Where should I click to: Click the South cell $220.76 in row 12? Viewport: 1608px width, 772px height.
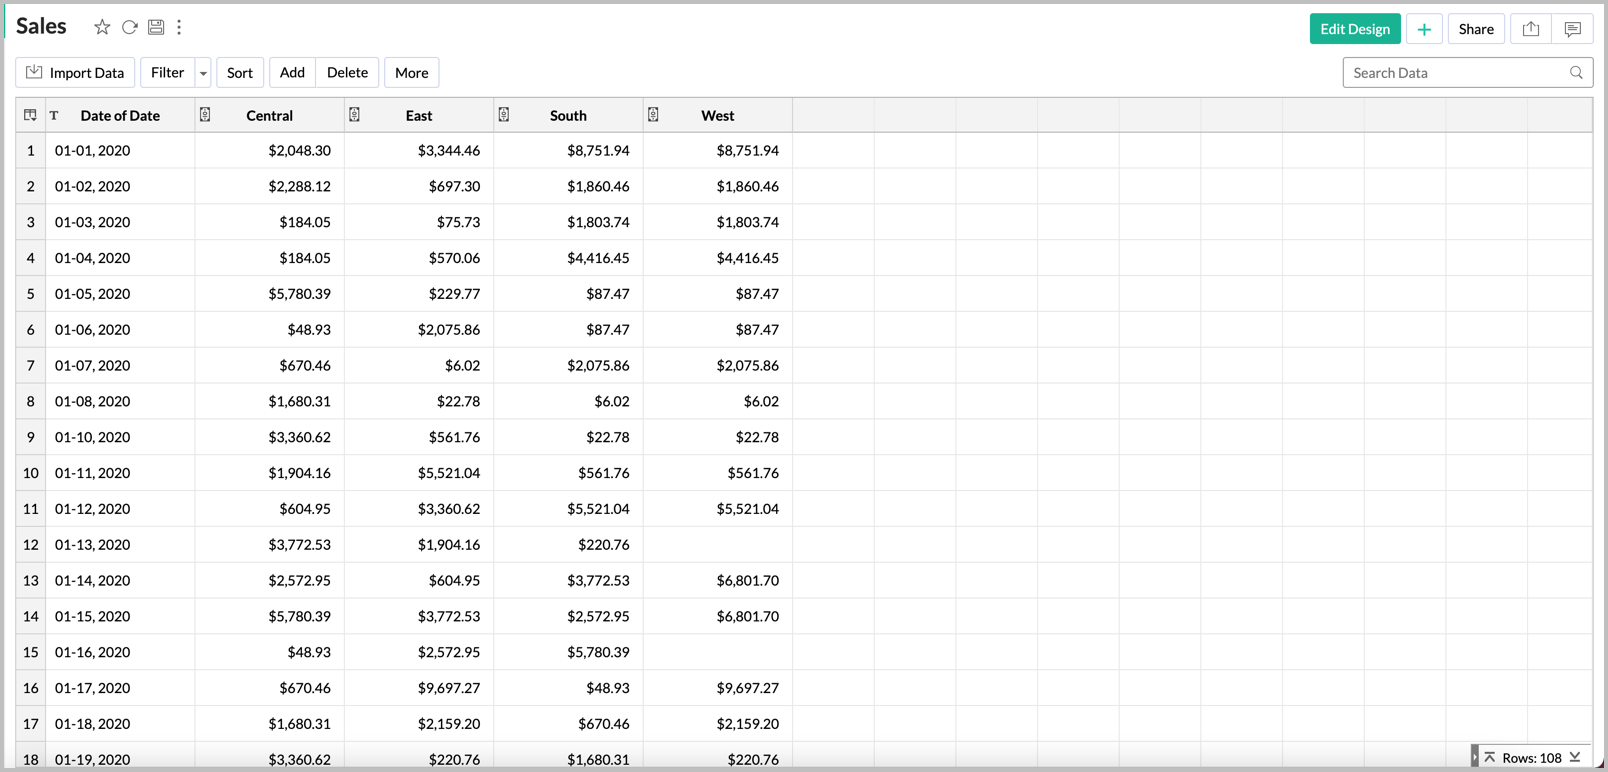(568, 545)
